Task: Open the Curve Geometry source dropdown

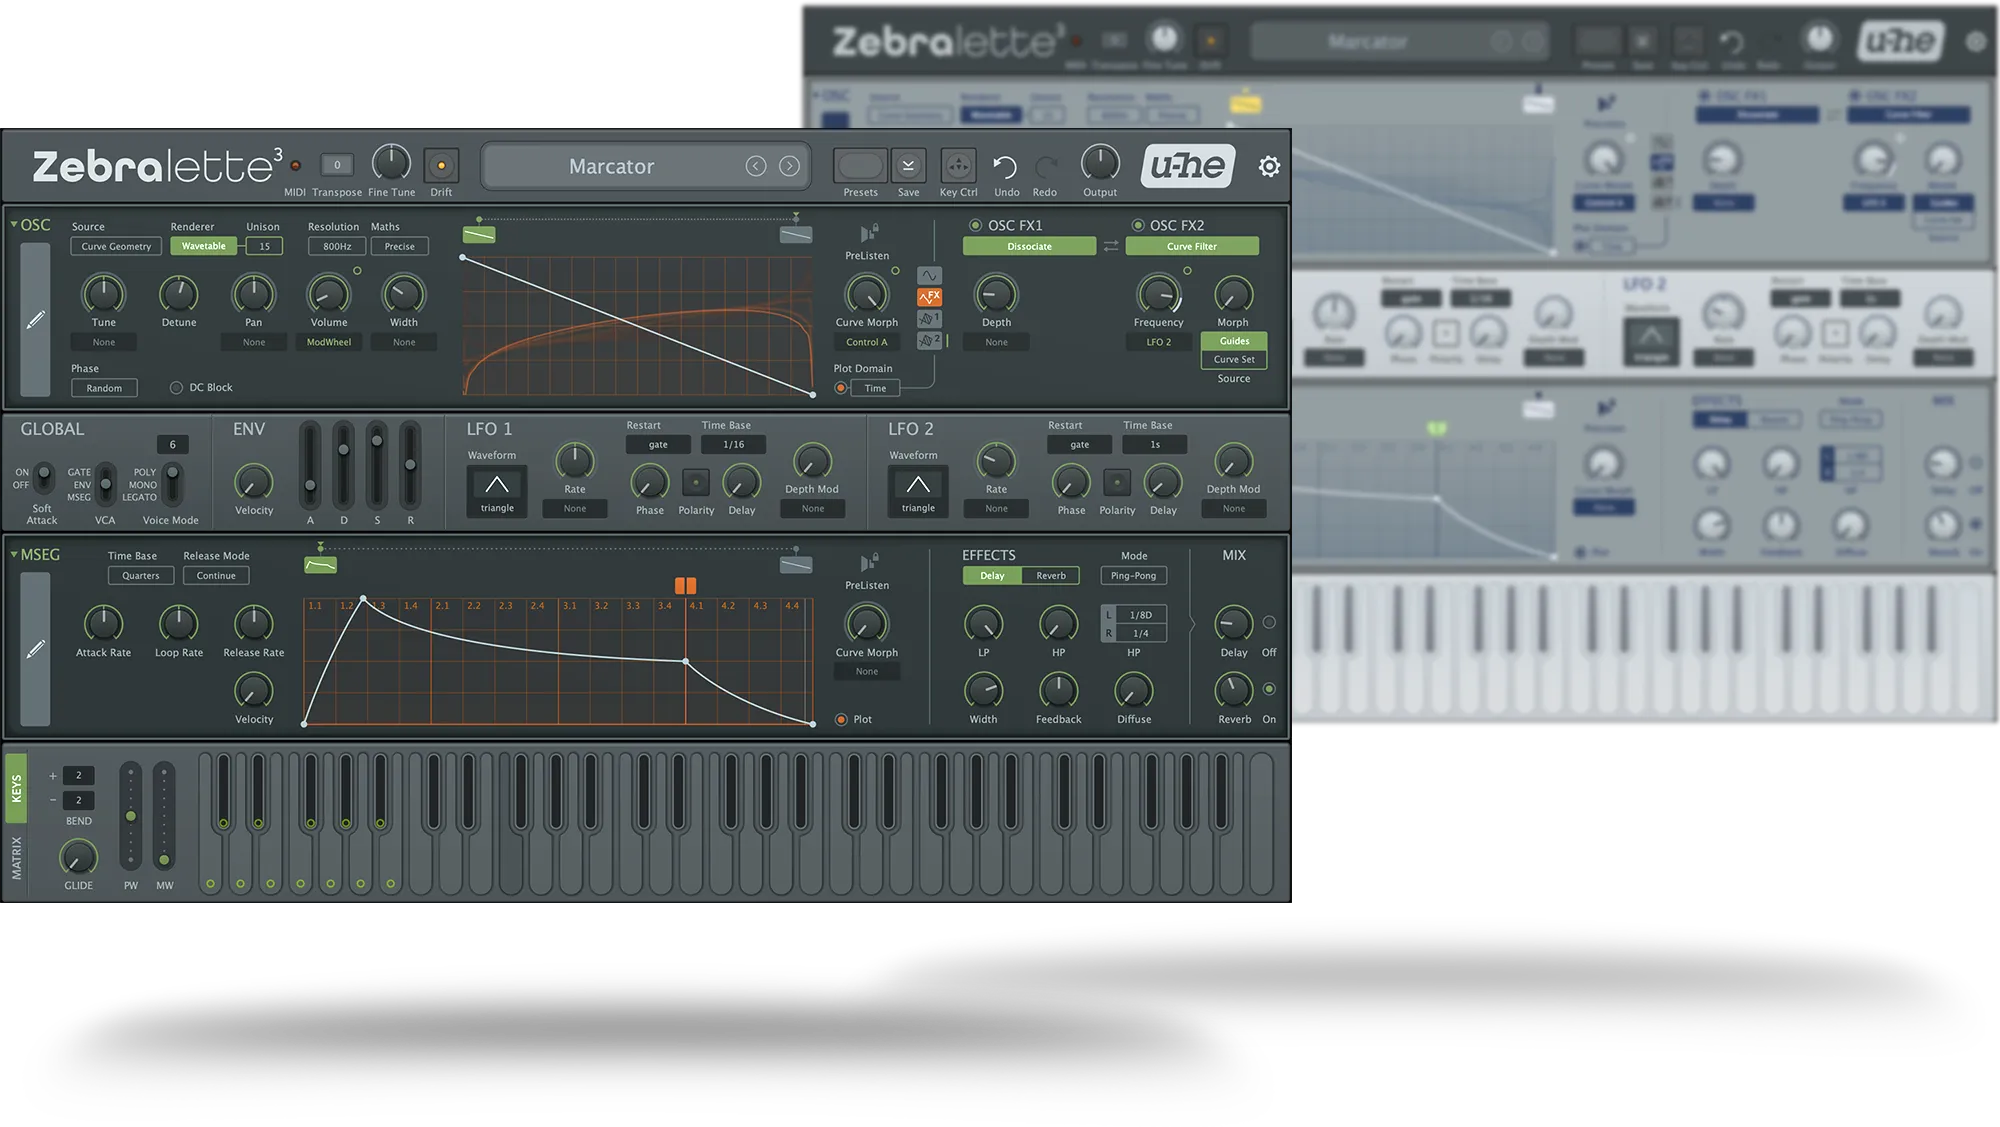Action: [x=116, y=247]
